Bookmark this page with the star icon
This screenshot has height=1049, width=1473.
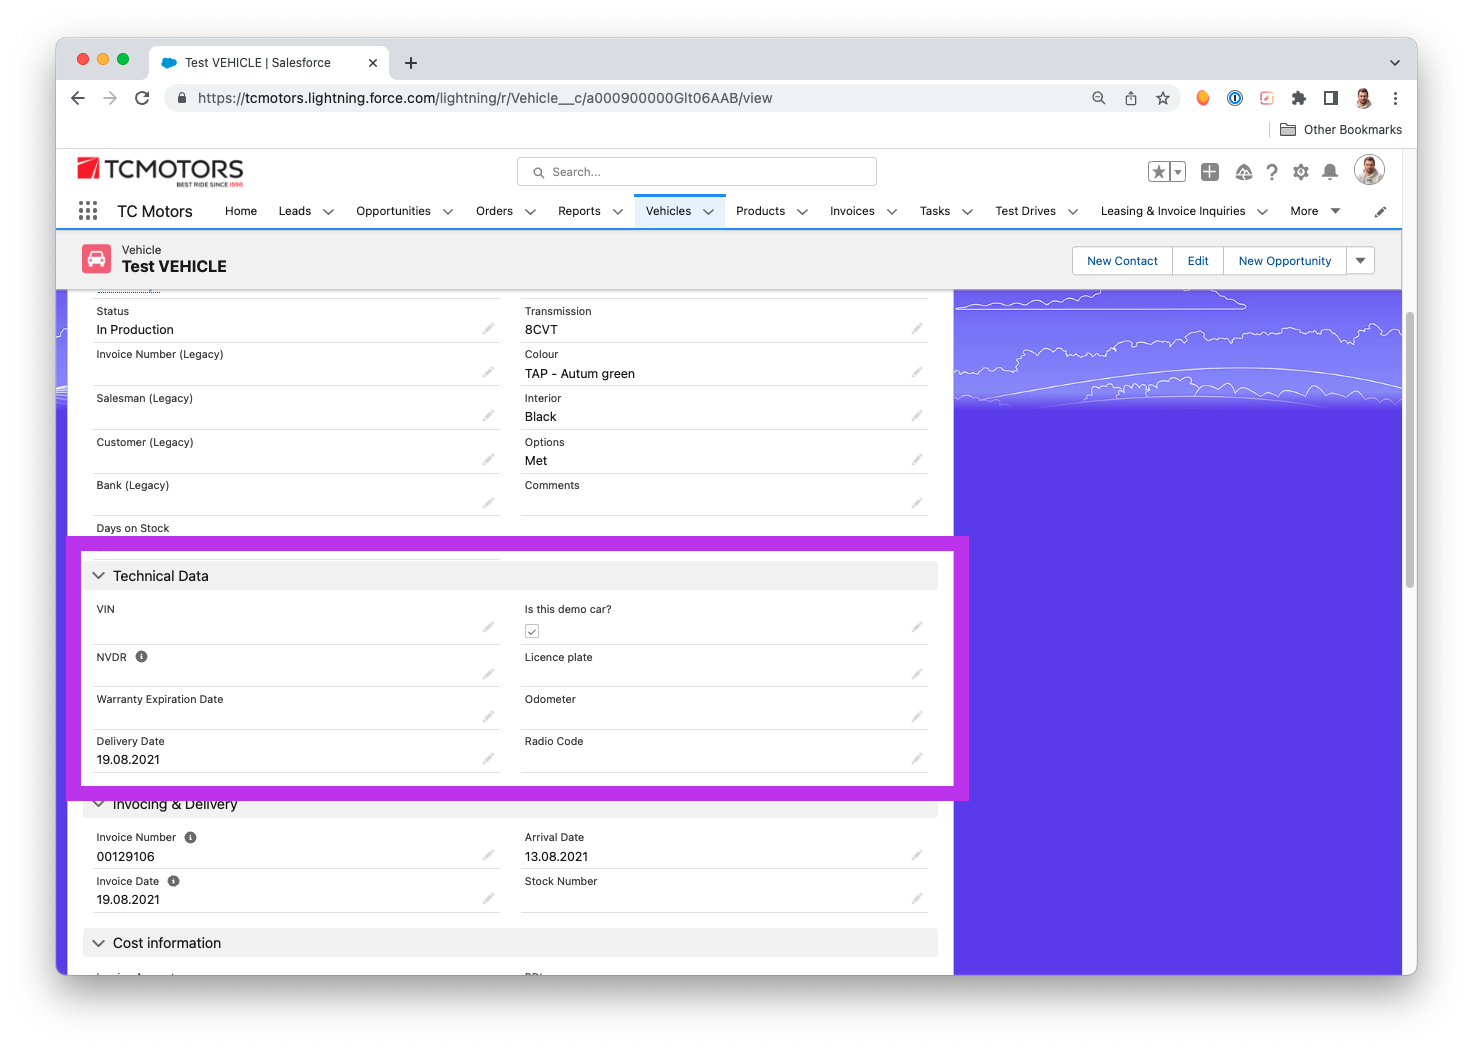[1163, 98]
